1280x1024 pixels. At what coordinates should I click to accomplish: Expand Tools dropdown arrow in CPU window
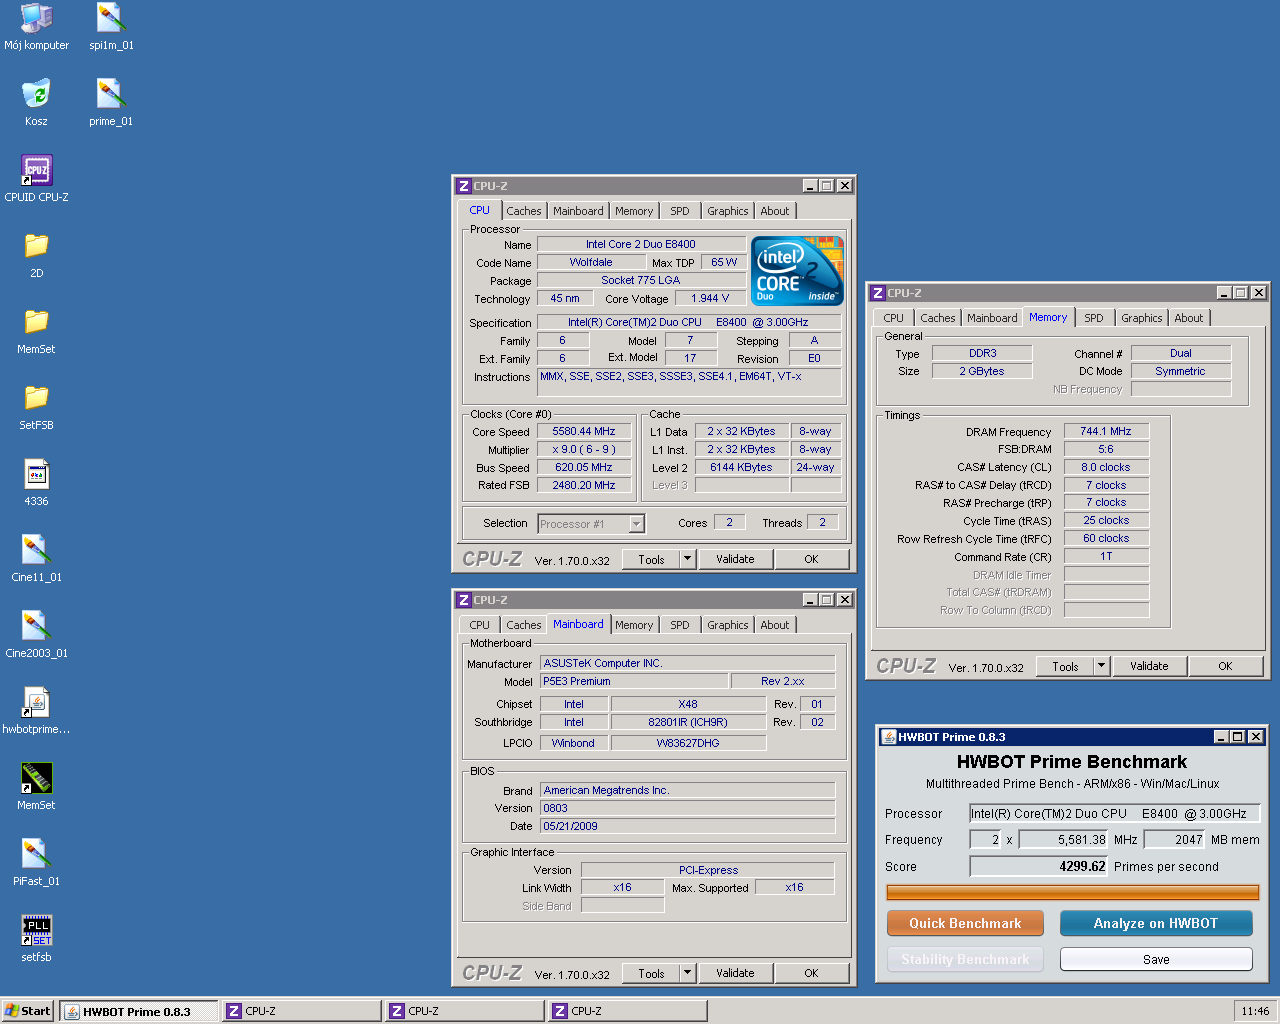click(x=688, y=559)
